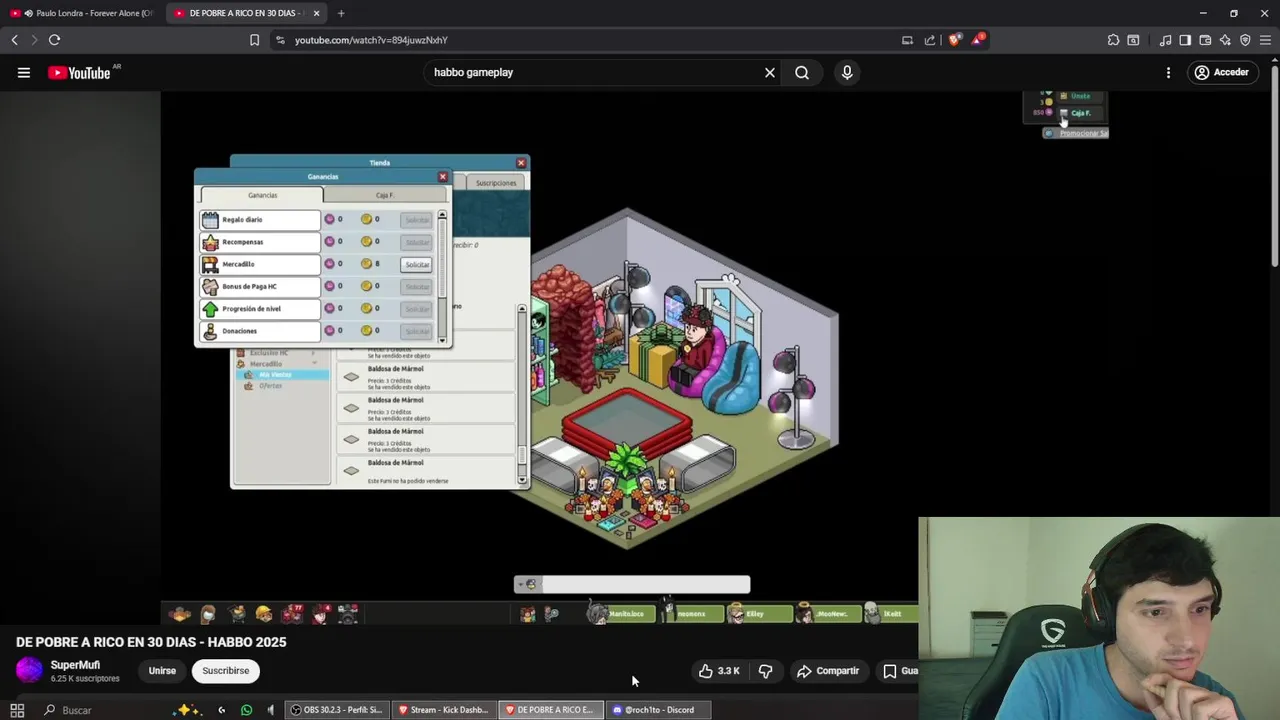Share the video via Compartir
Image resolution: width=1280 pixels, height=720 pixels.
pyautogui.click(x=828, y=671)
